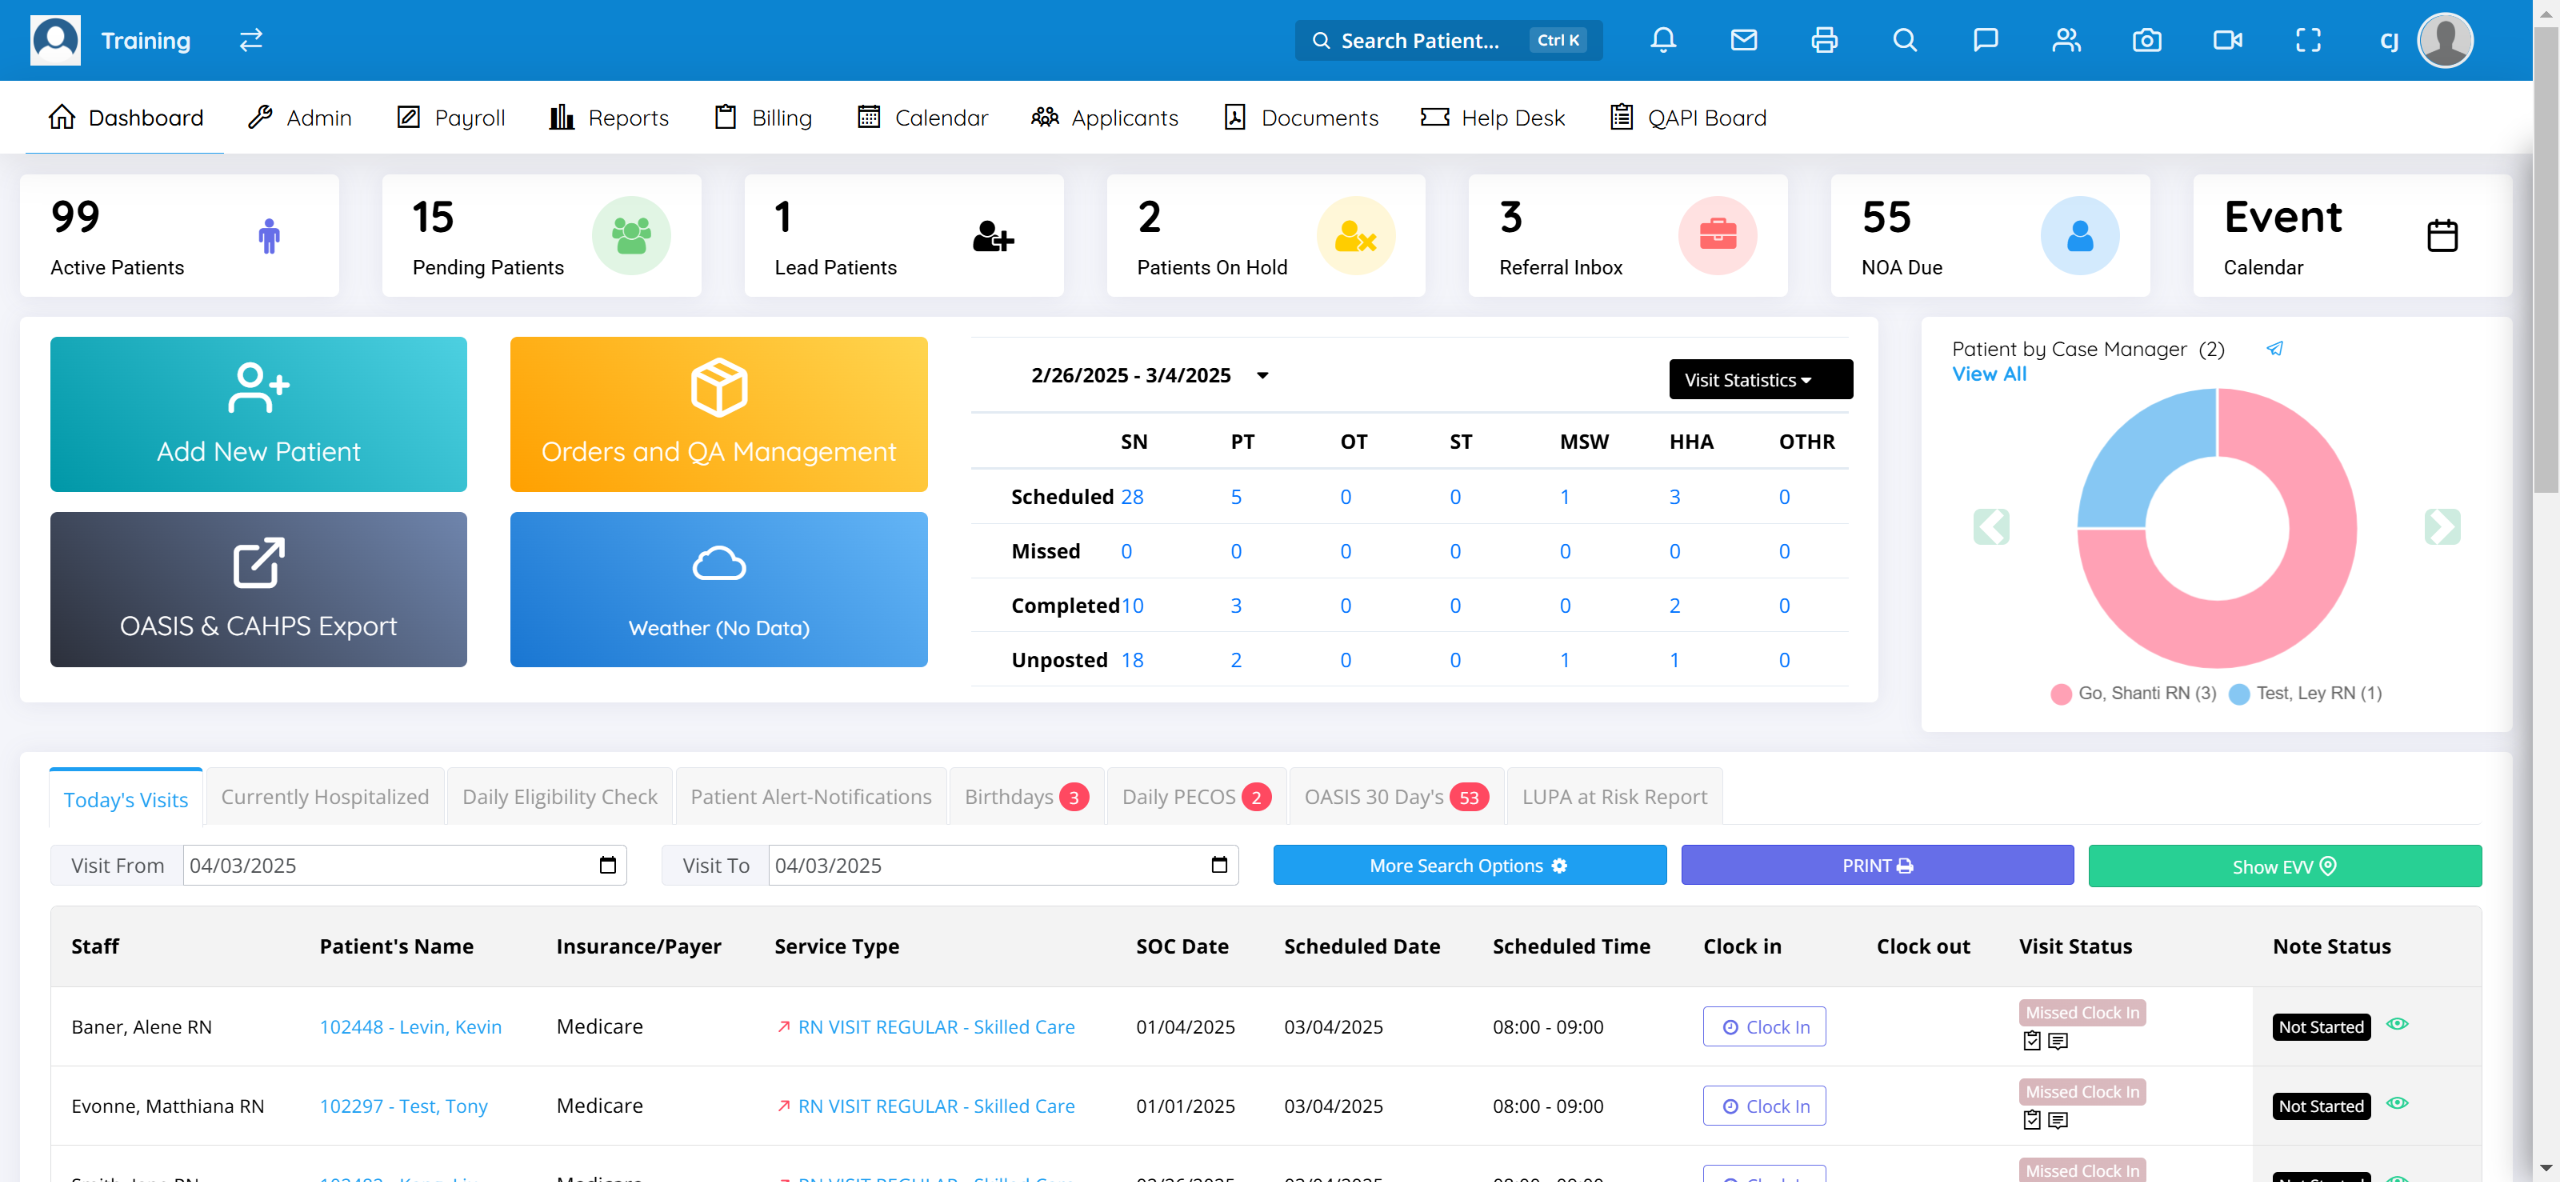Click the chat bubble icon

click(1985, 40)
